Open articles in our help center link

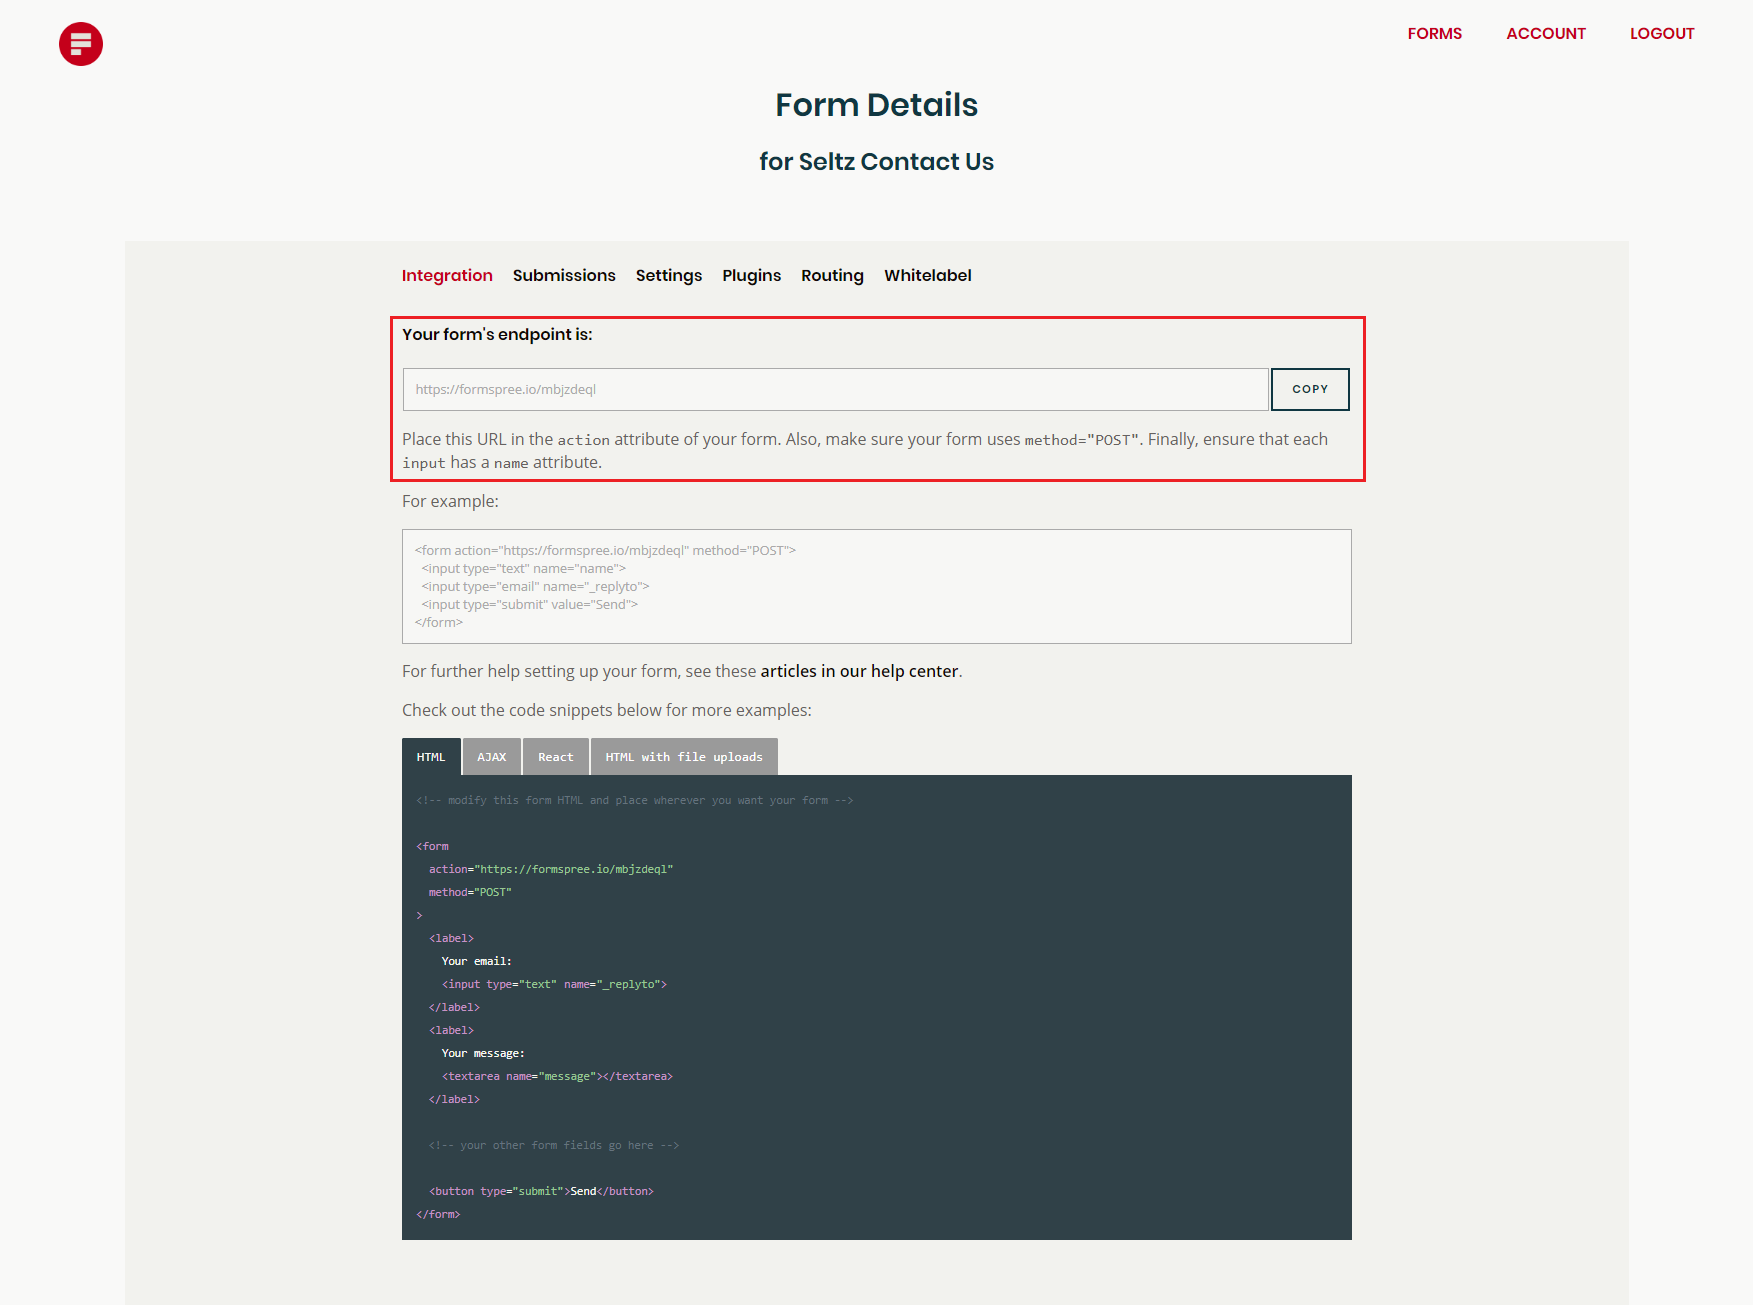tap(858, 671)
